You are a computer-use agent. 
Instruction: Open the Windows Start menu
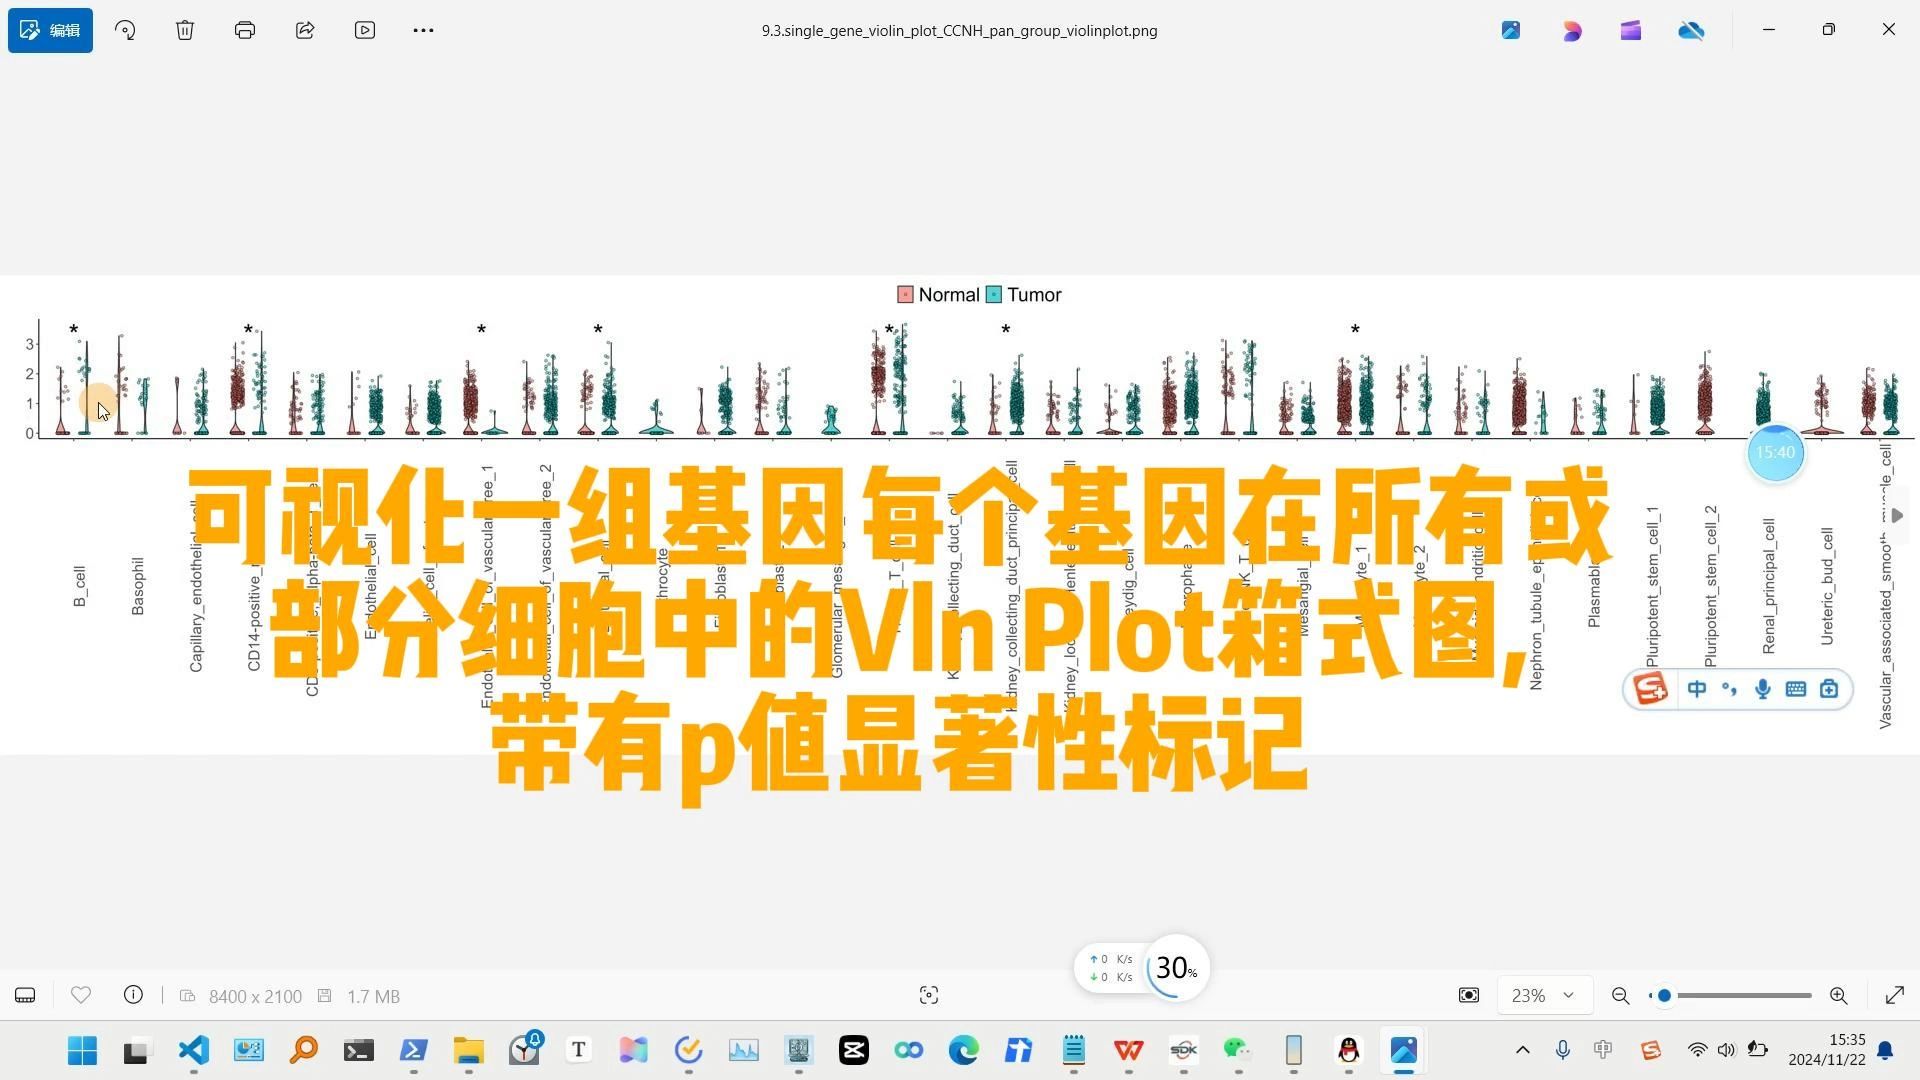tap(82, 1051)
